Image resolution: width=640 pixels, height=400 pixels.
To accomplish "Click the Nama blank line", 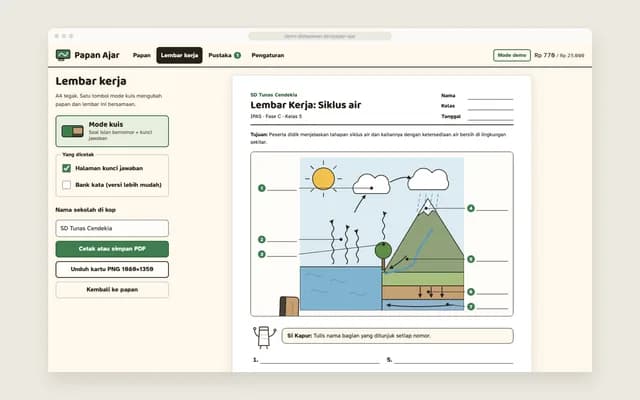I will [x=490, y=98].
